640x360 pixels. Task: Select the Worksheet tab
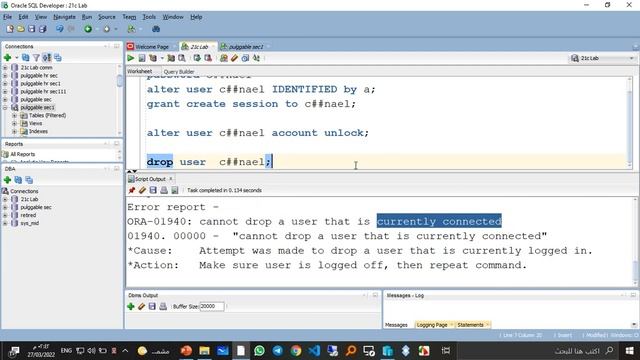coord(140,71)
